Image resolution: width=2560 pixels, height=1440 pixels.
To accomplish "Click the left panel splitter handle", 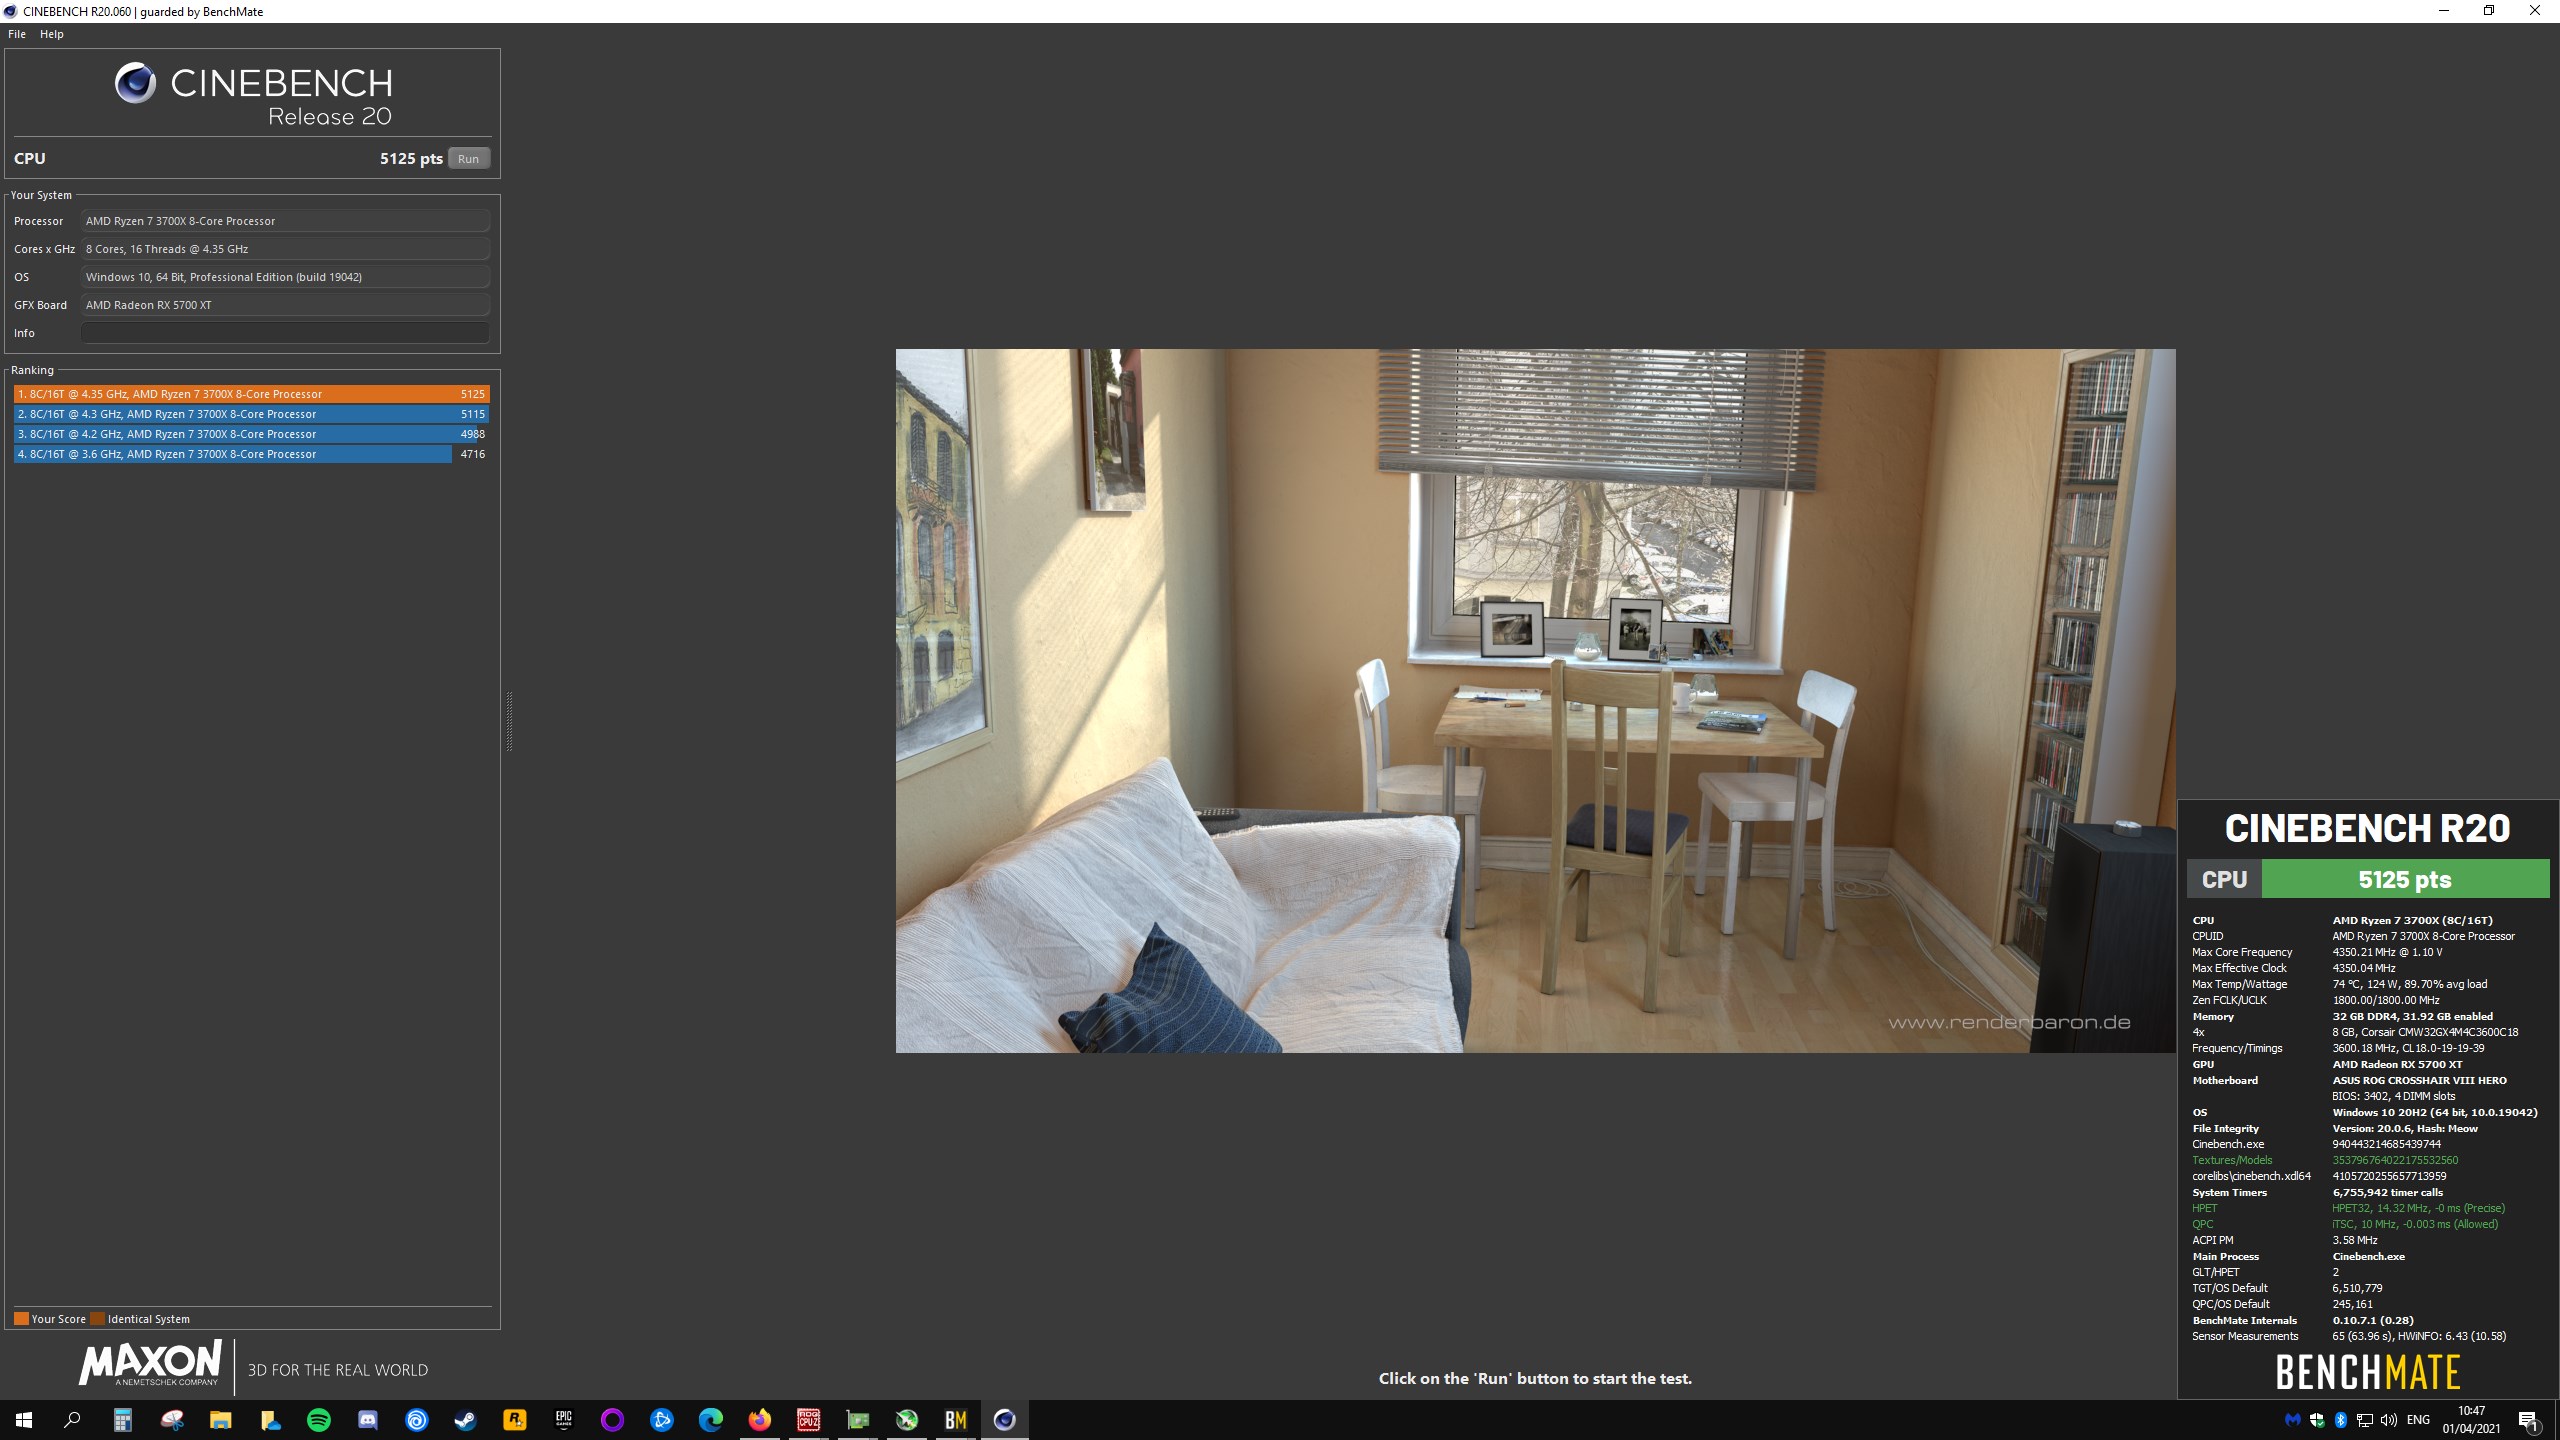I will pos(509,720).
